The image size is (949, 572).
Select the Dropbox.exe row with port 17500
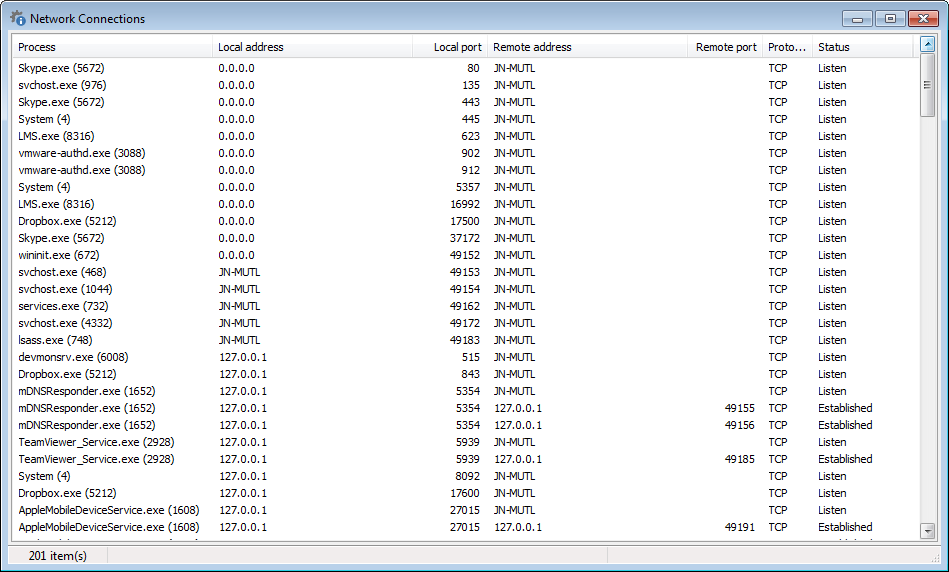pyautogui.click(x=465, y=221)
